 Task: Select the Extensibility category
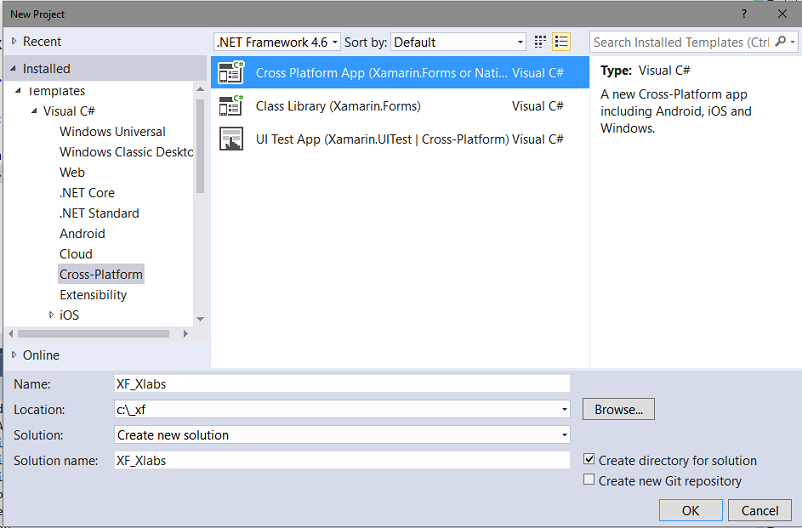pos(93,295)
